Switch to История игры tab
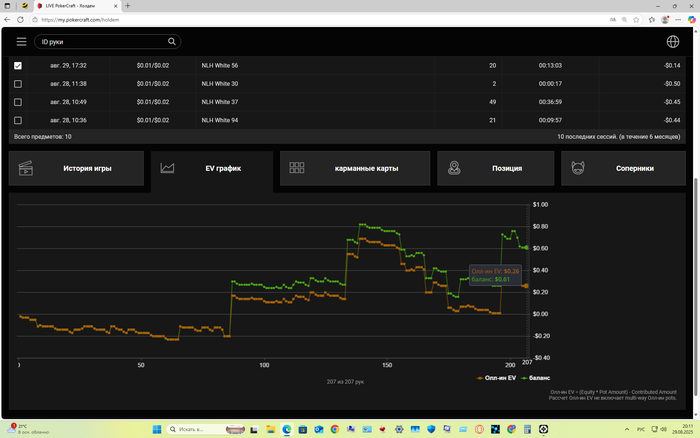 pos(76,168)
